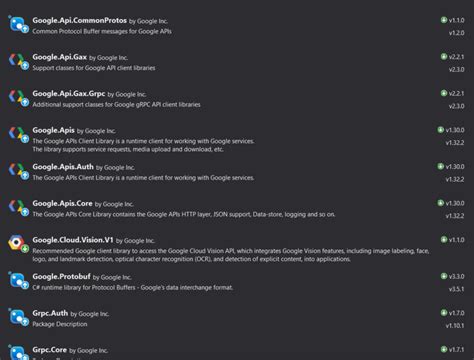
Task: Click the Google.Api.Gax package icon
Action: tap(19, 61)
